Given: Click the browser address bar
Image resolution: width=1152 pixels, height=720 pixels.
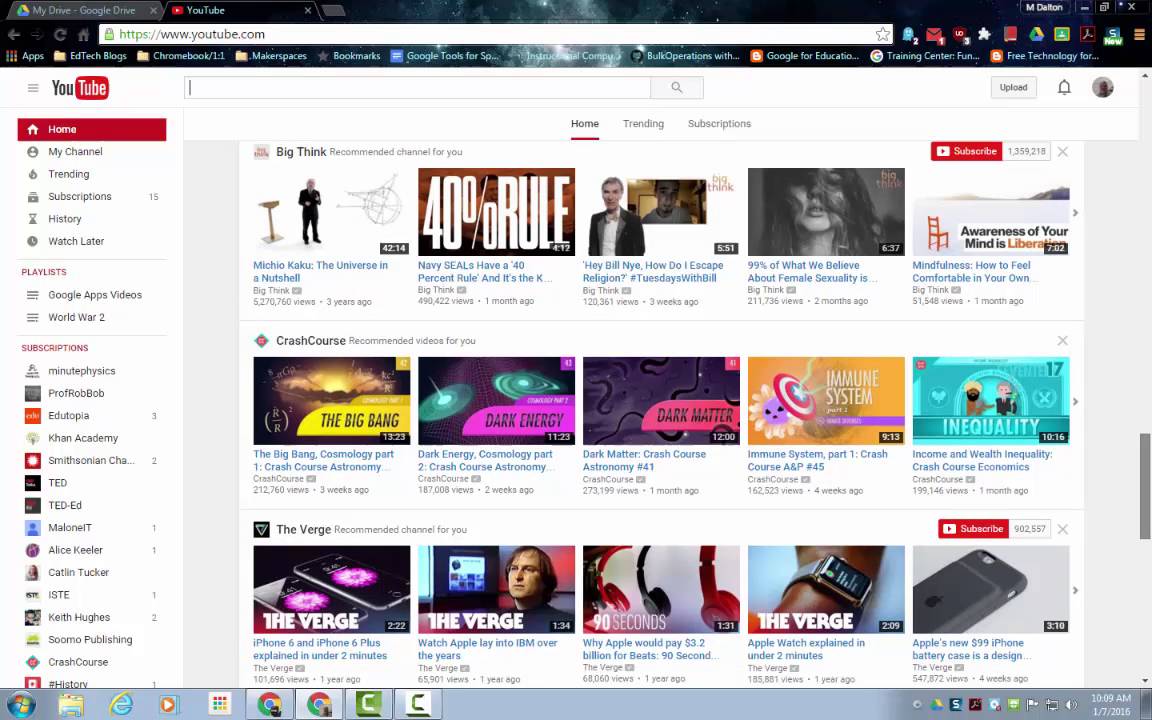Looking at the screenshot, I should click(496, 35).
